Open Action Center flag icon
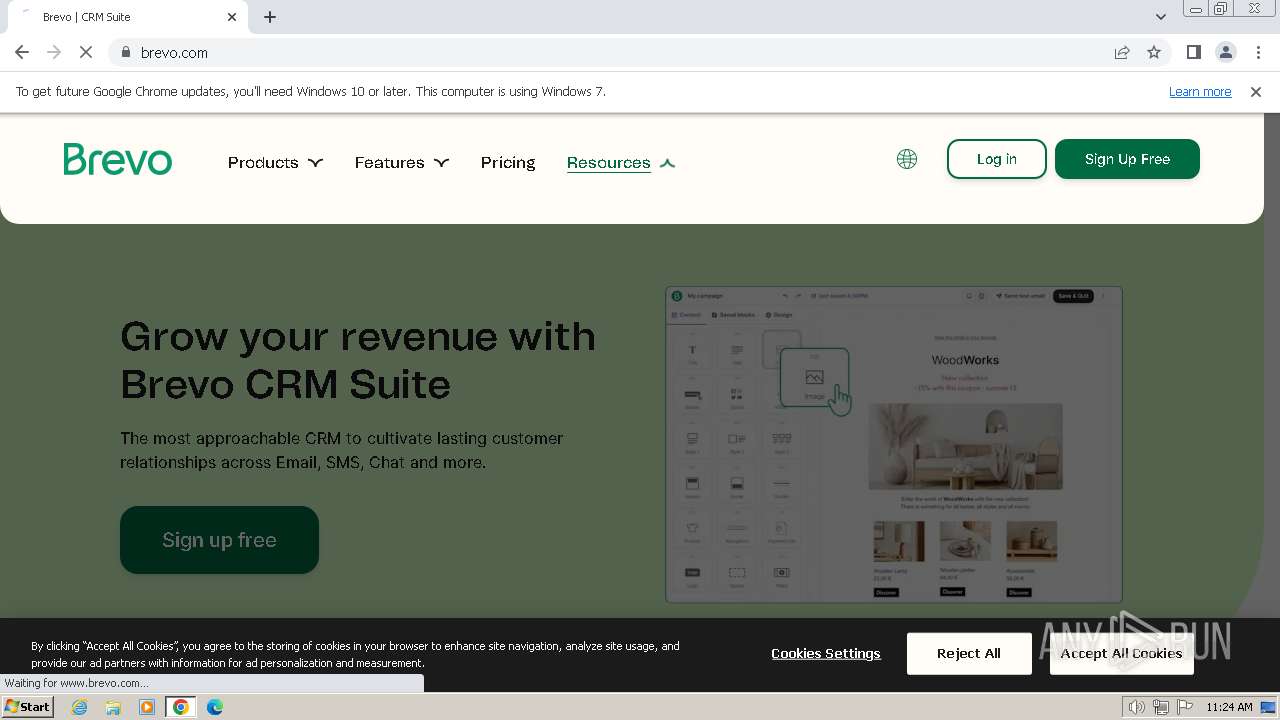This screenshot has height=720, width=1280. click(x=1185, y=707)
